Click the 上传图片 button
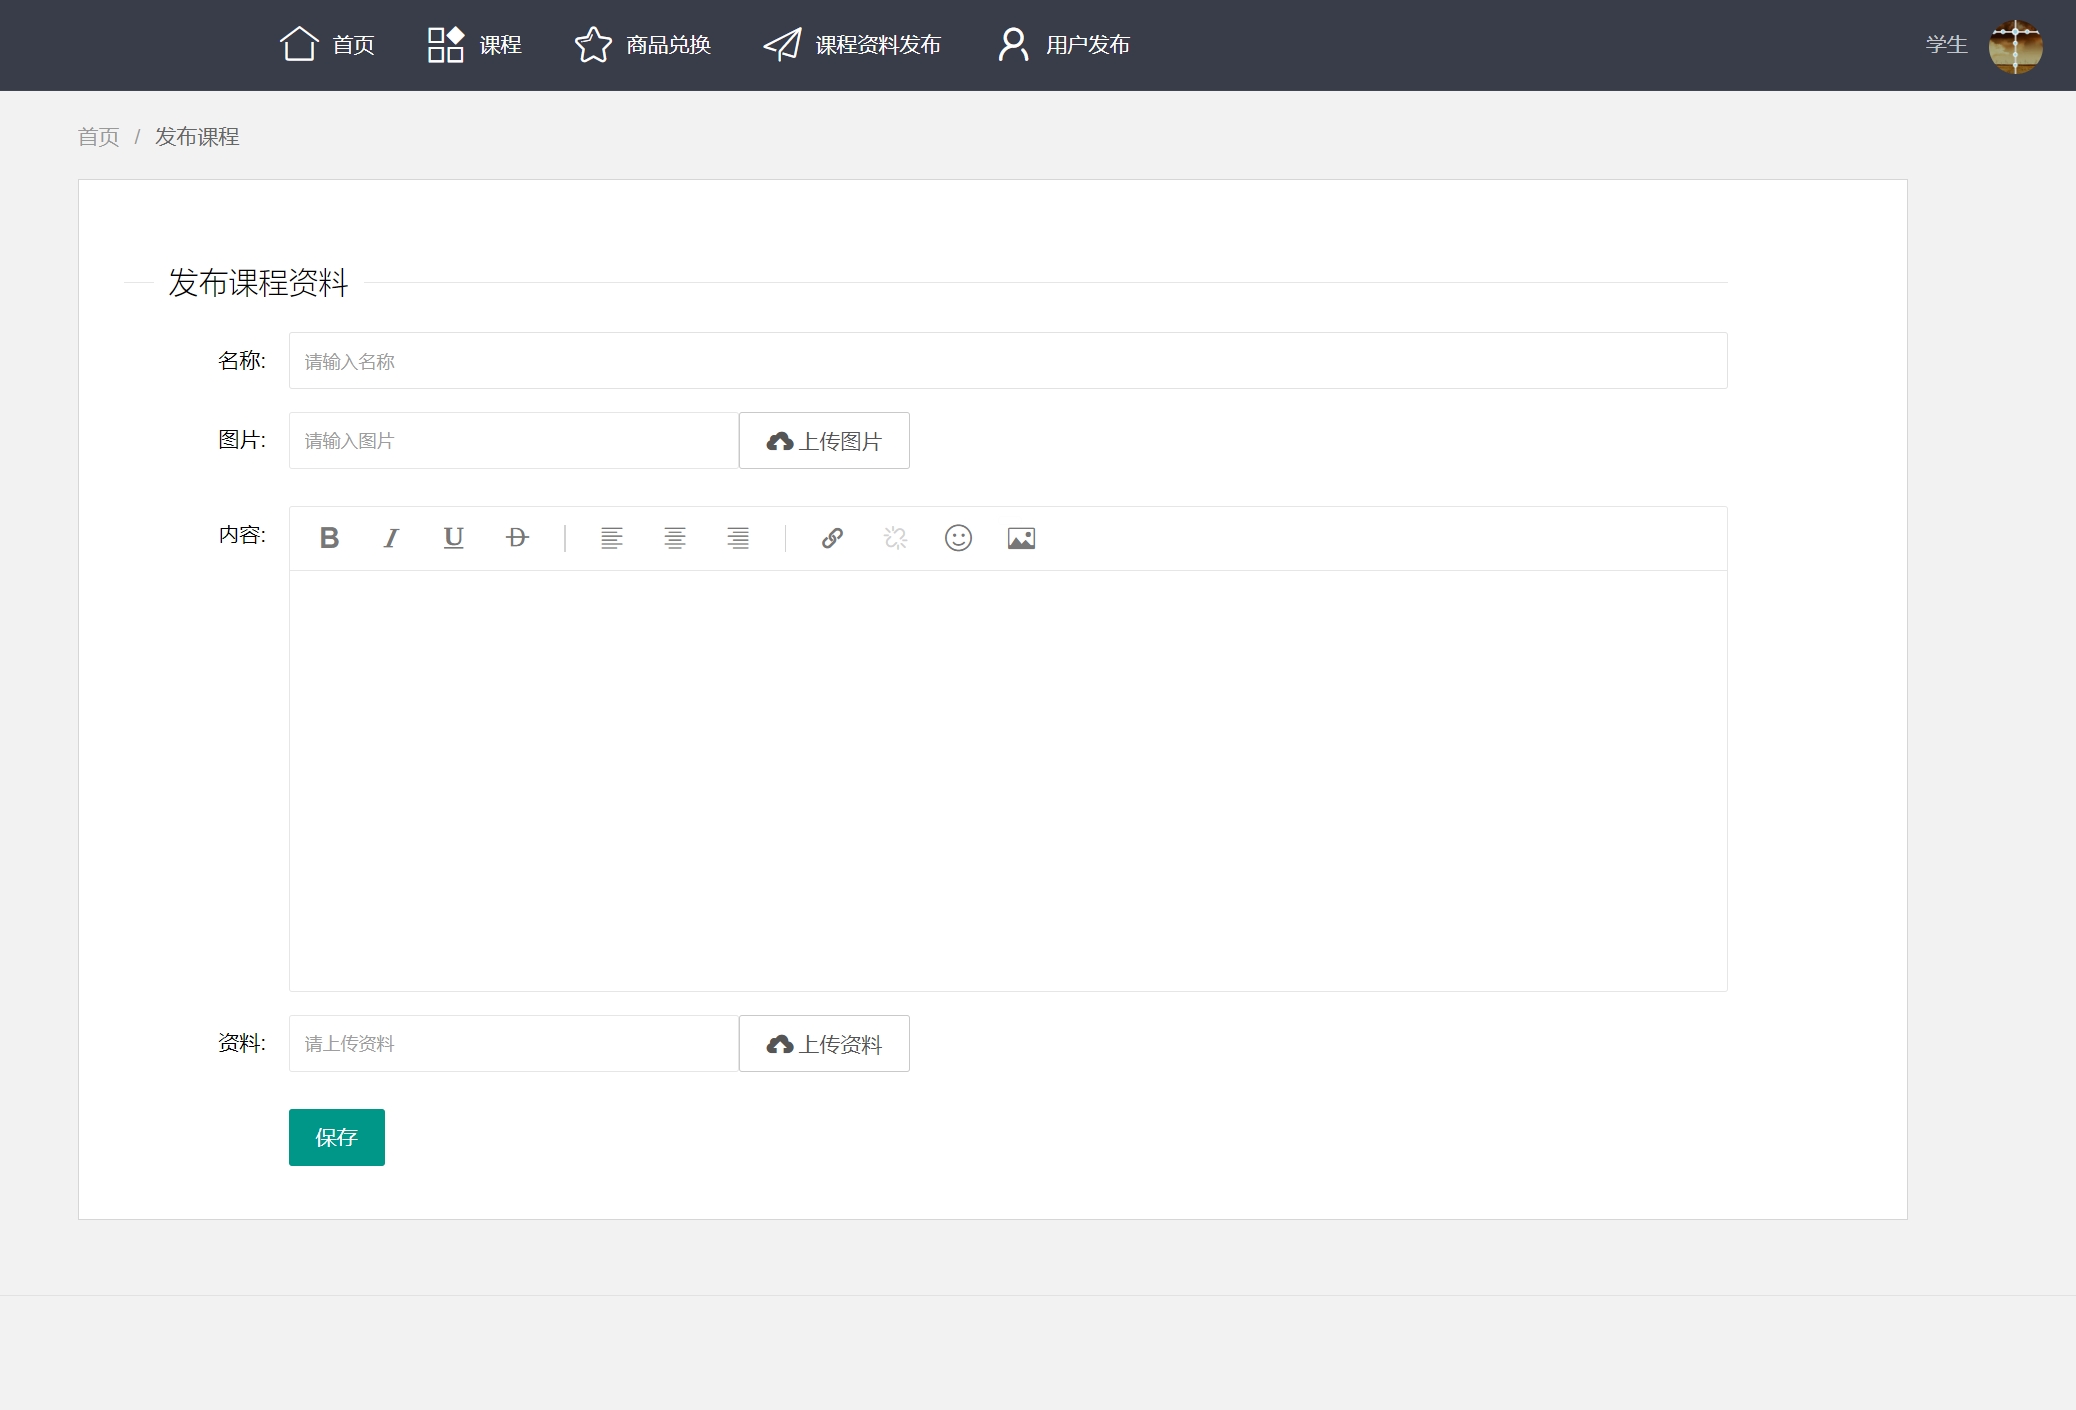Viewport: 2076px width, 1410px height. [824, 441]
